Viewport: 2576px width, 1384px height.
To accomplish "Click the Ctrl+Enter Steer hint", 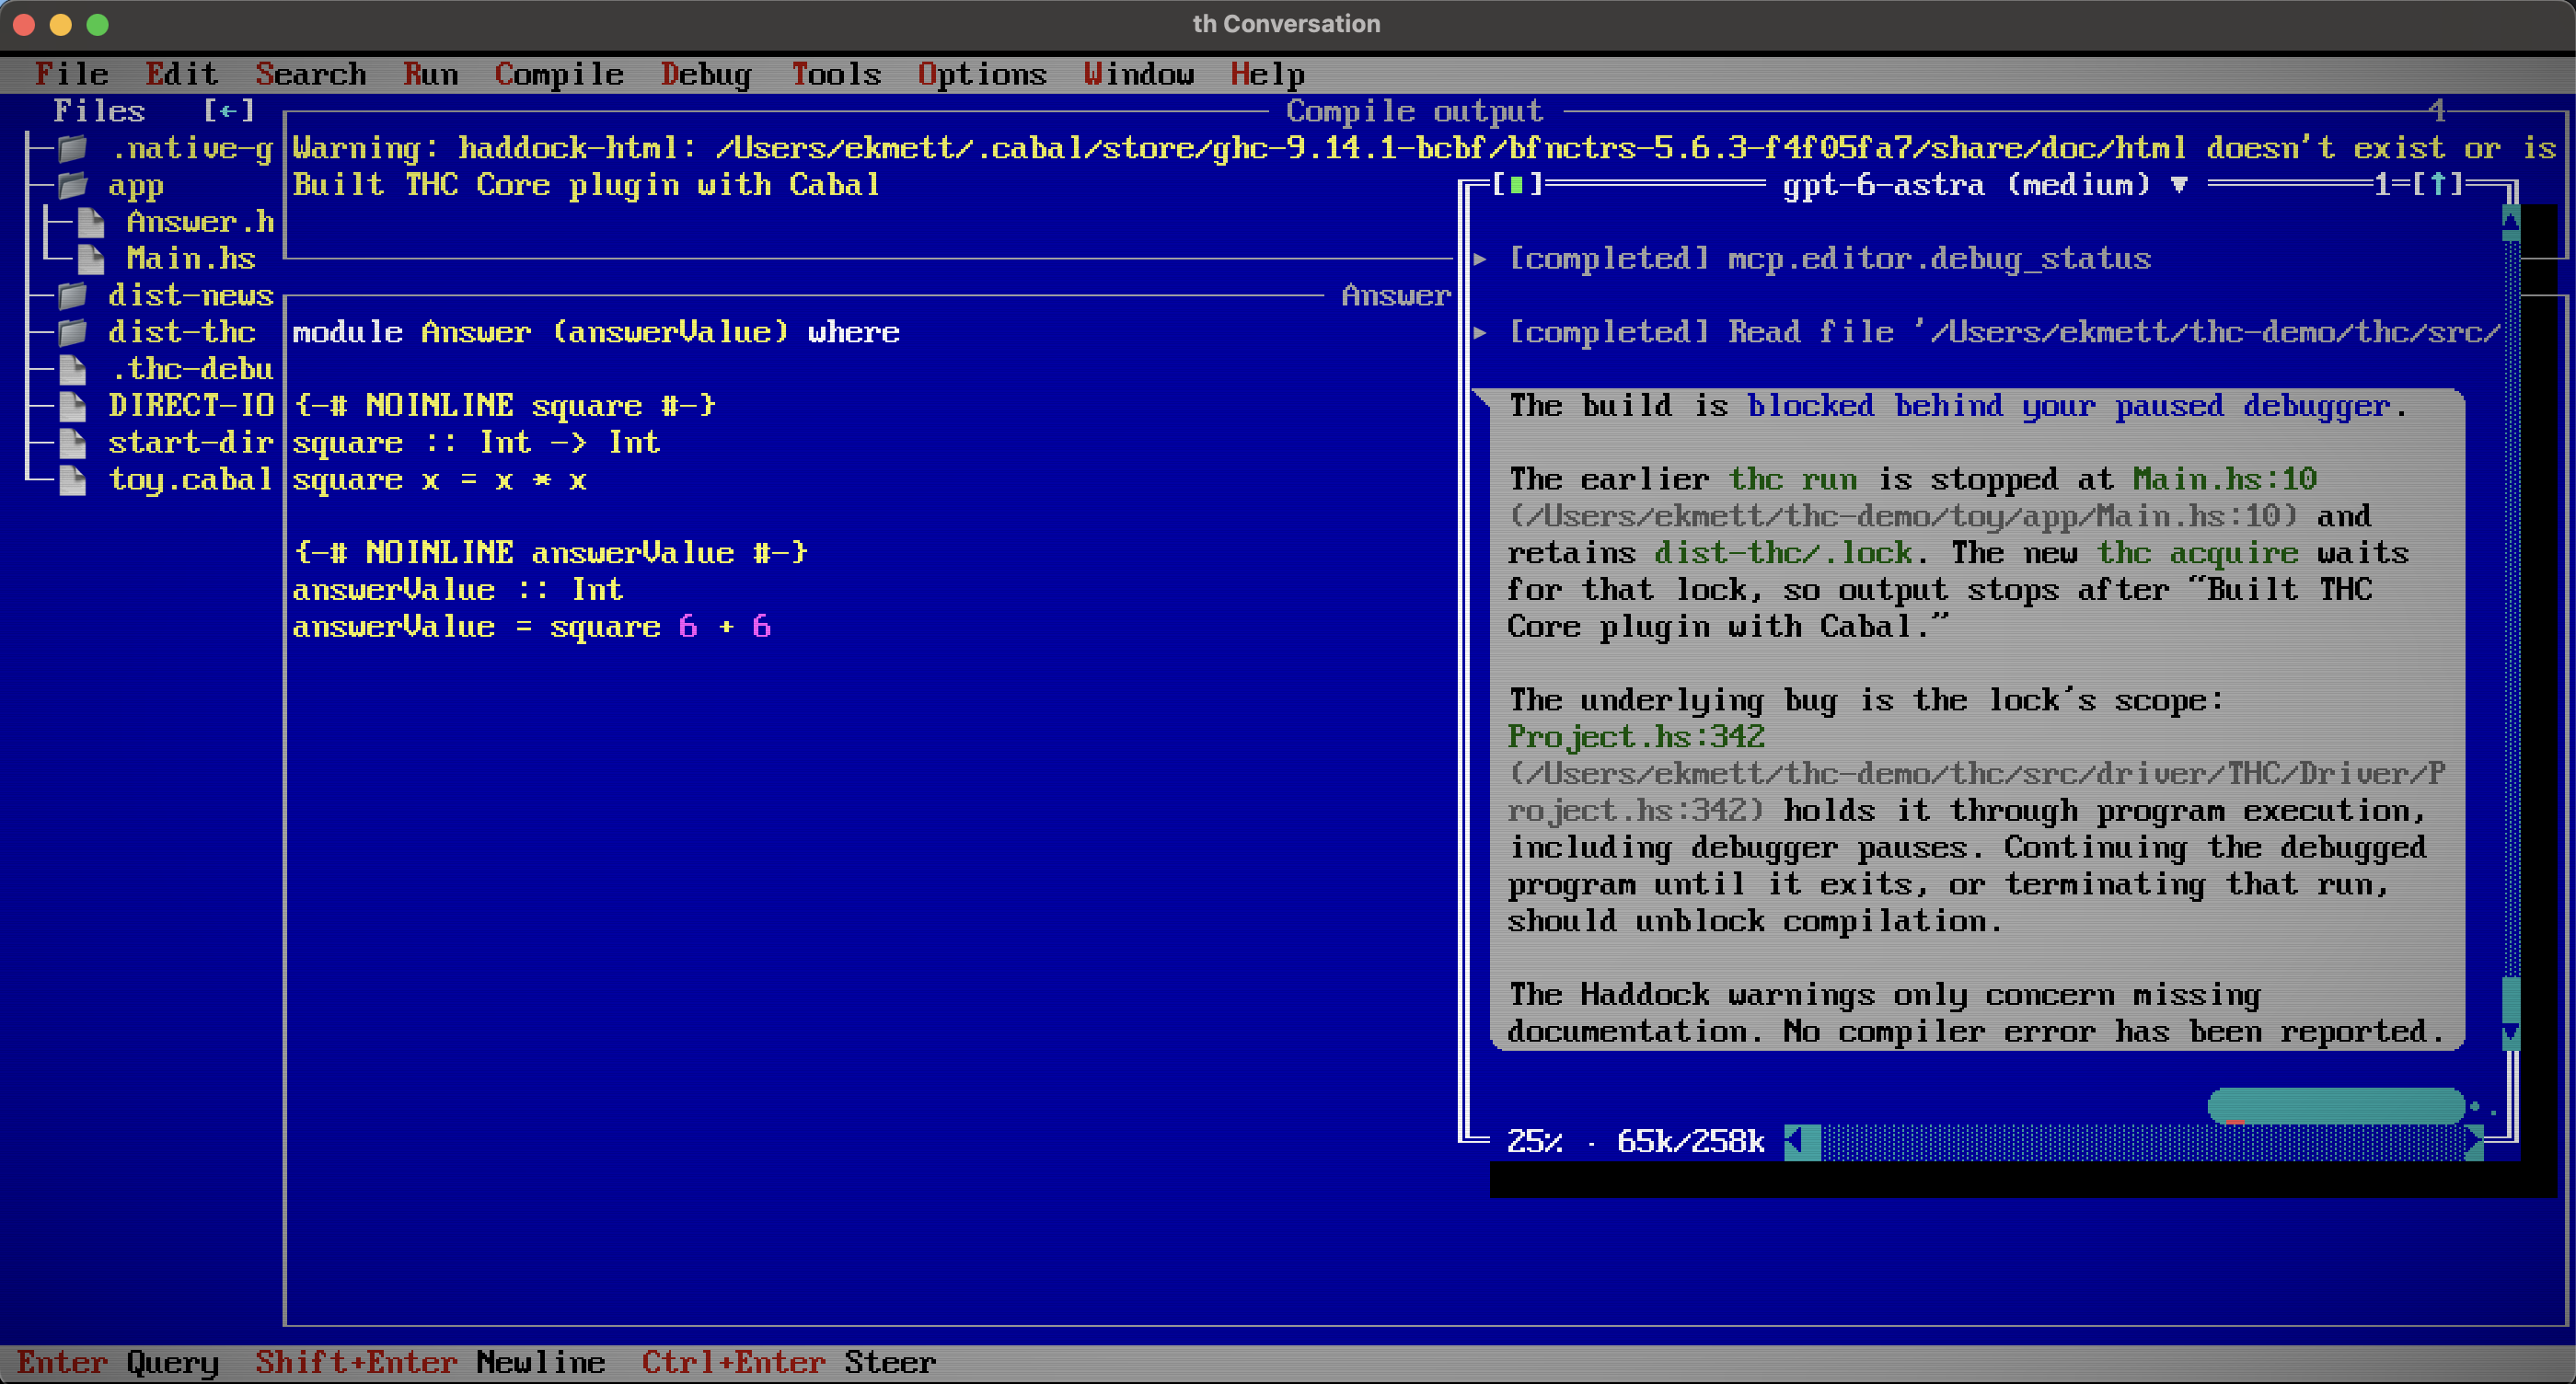I will coord(789,1362).
